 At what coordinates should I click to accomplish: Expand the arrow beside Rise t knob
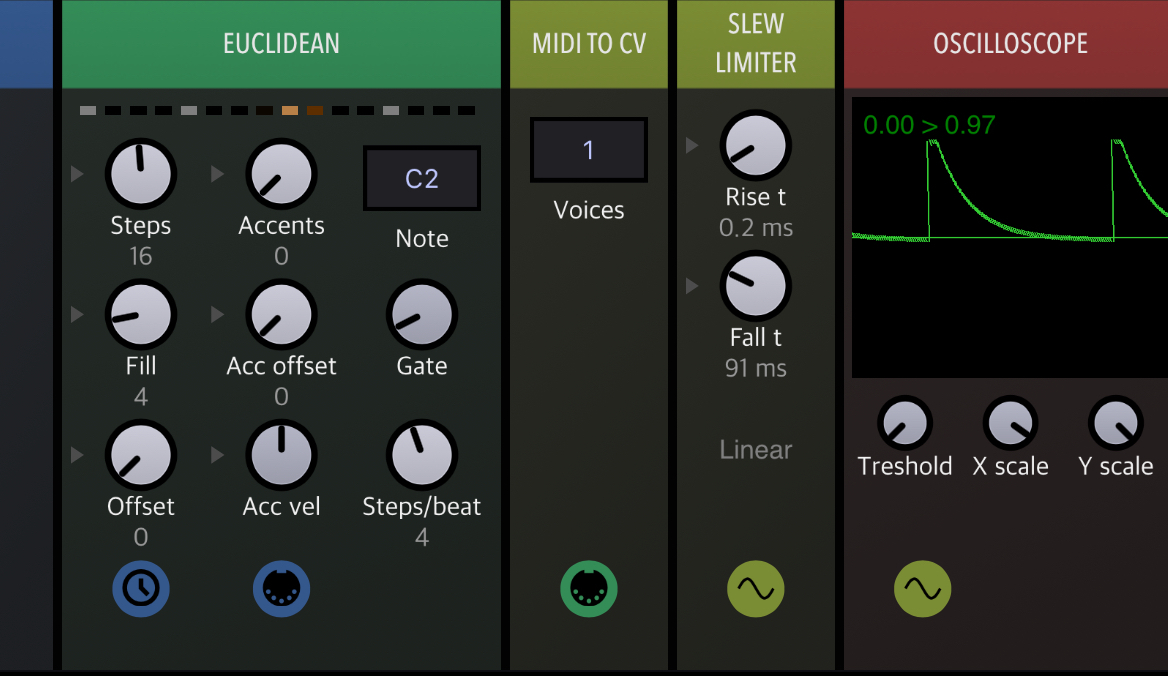tap(692, 145)
